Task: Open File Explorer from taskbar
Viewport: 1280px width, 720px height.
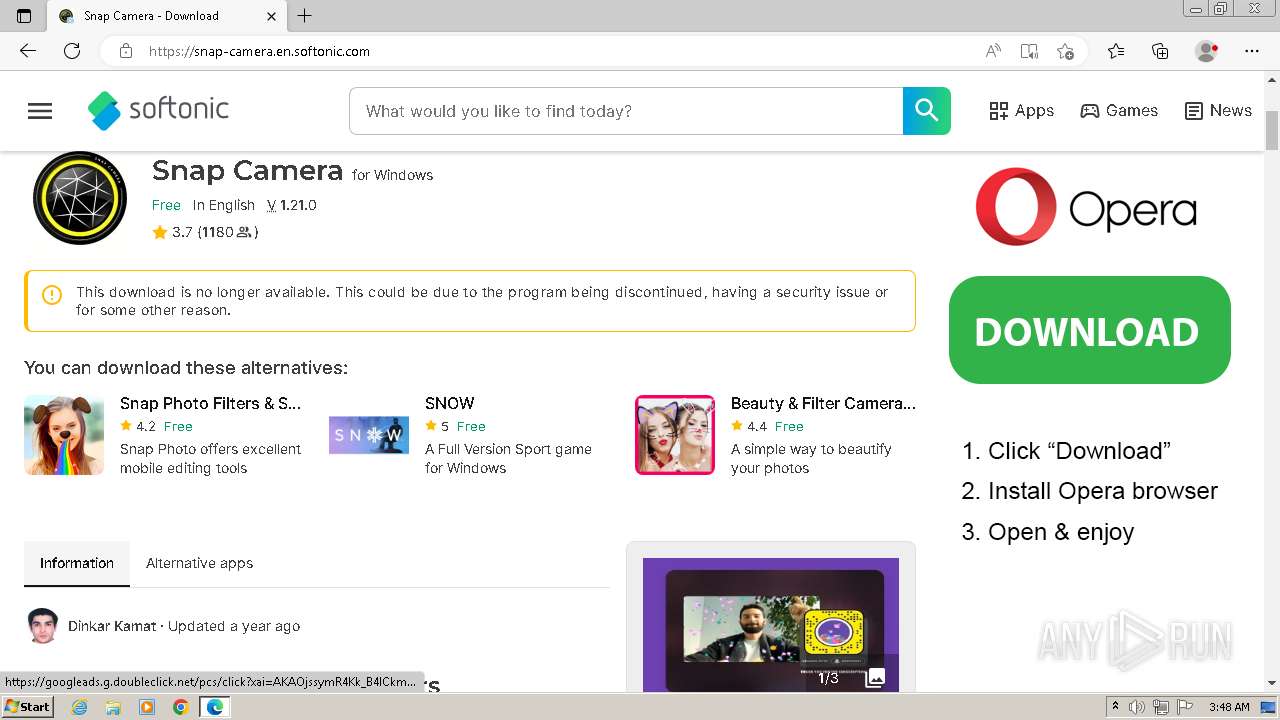Action: (x=113, y=707)
